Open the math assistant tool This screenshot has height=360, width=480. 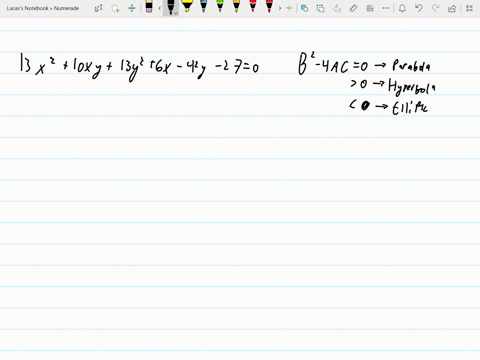click(370, 8)
